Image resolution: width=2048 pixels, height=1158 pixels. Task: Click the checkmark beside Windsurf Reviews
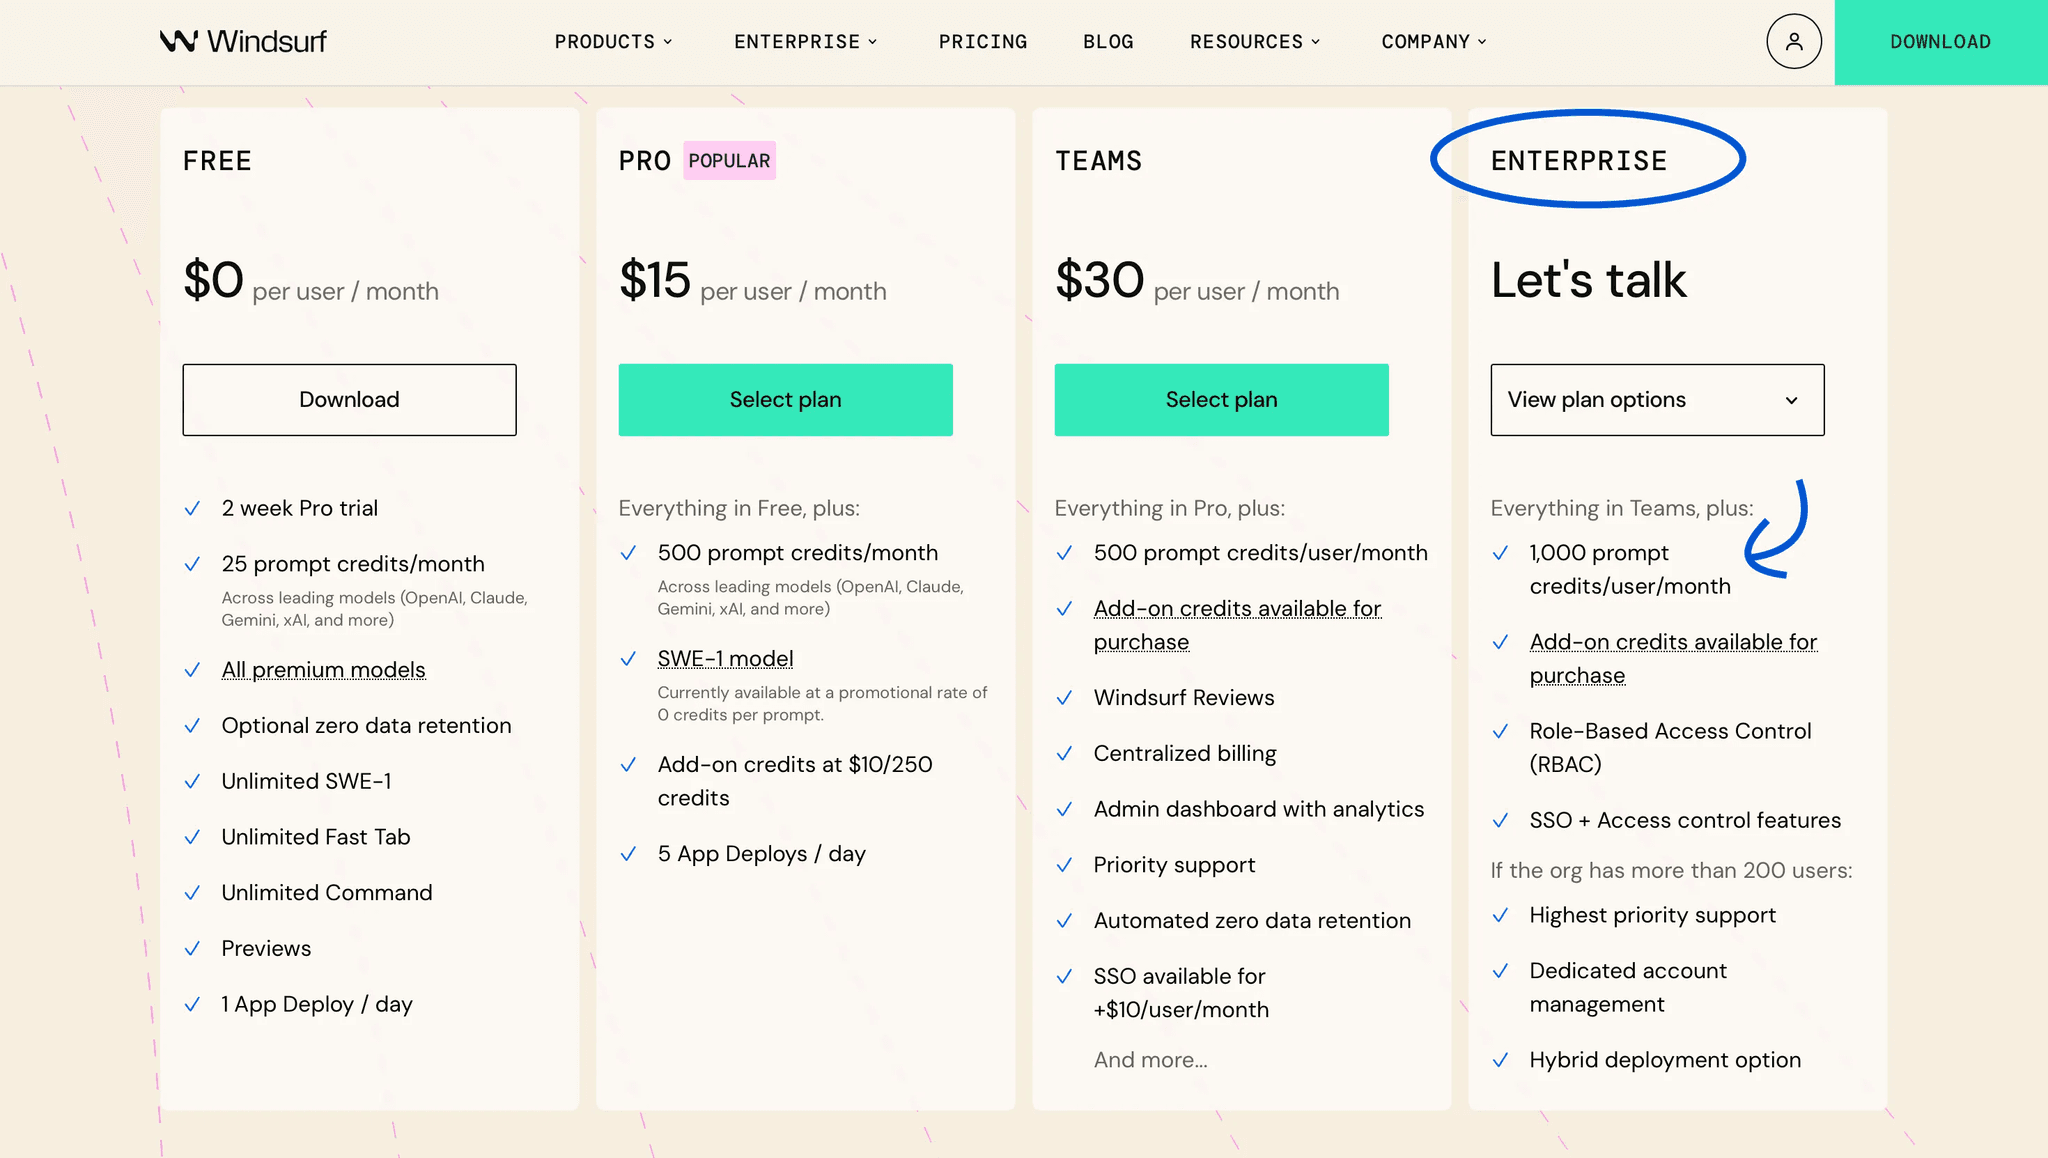click(1064, 698)
